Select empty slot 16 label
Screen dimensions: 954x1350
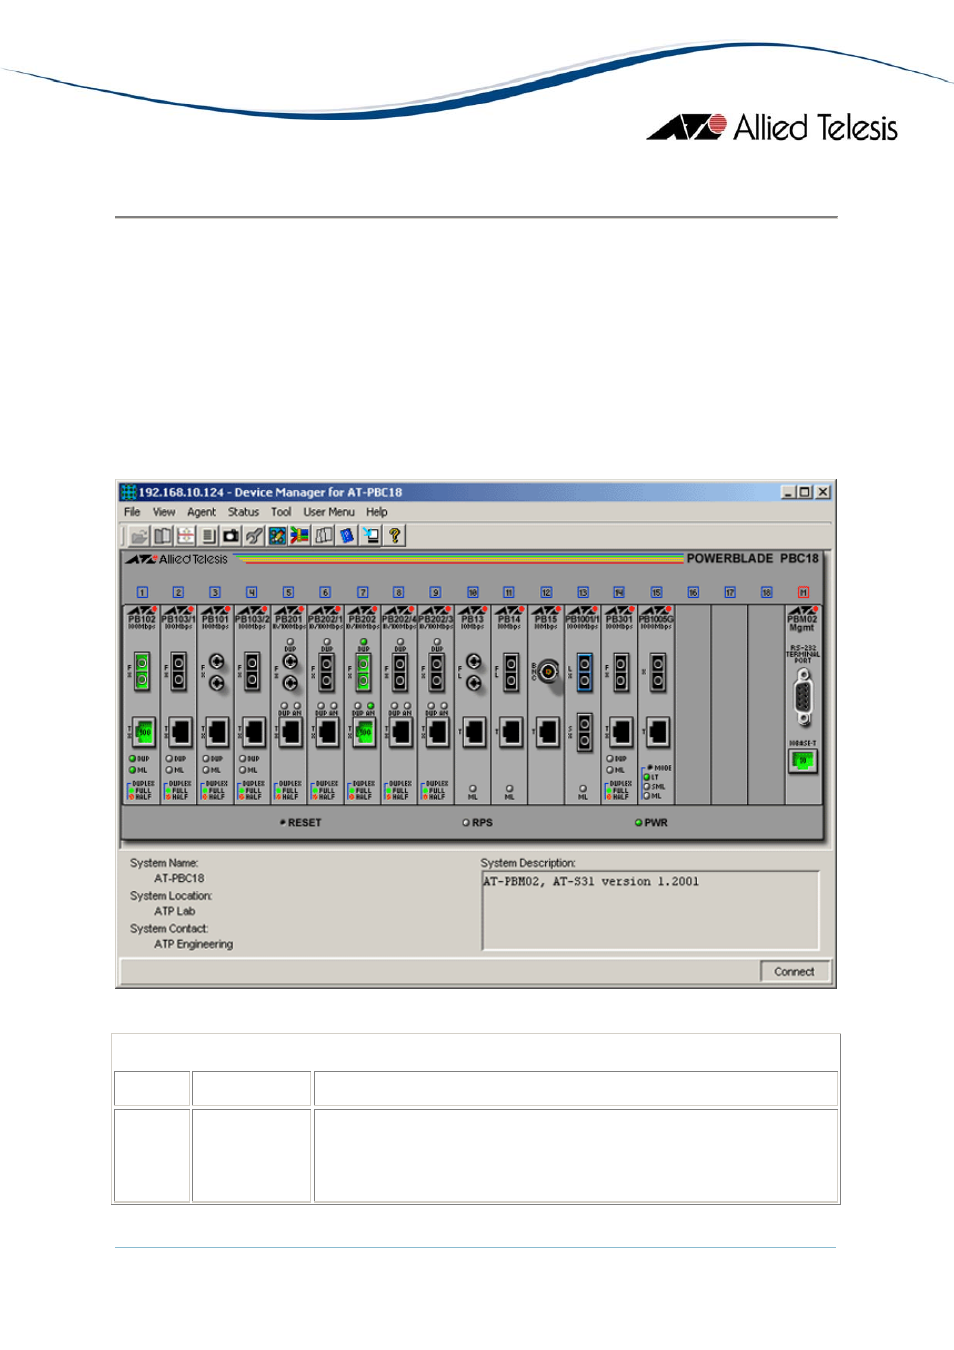(x=693, y=593)
